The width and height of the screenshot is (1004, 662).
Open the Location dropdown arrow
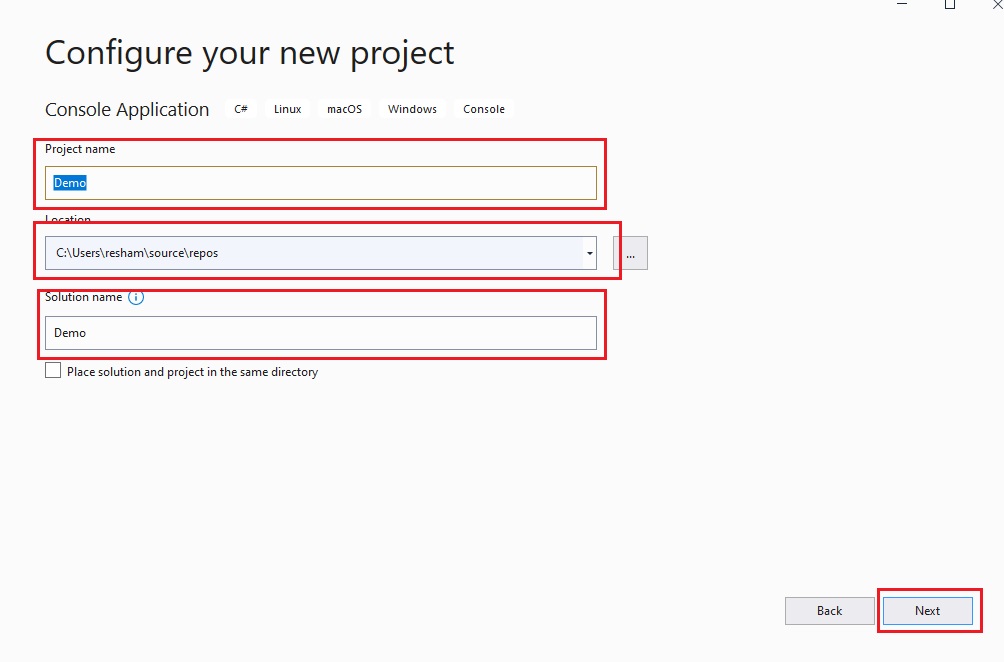coord(589,253)
